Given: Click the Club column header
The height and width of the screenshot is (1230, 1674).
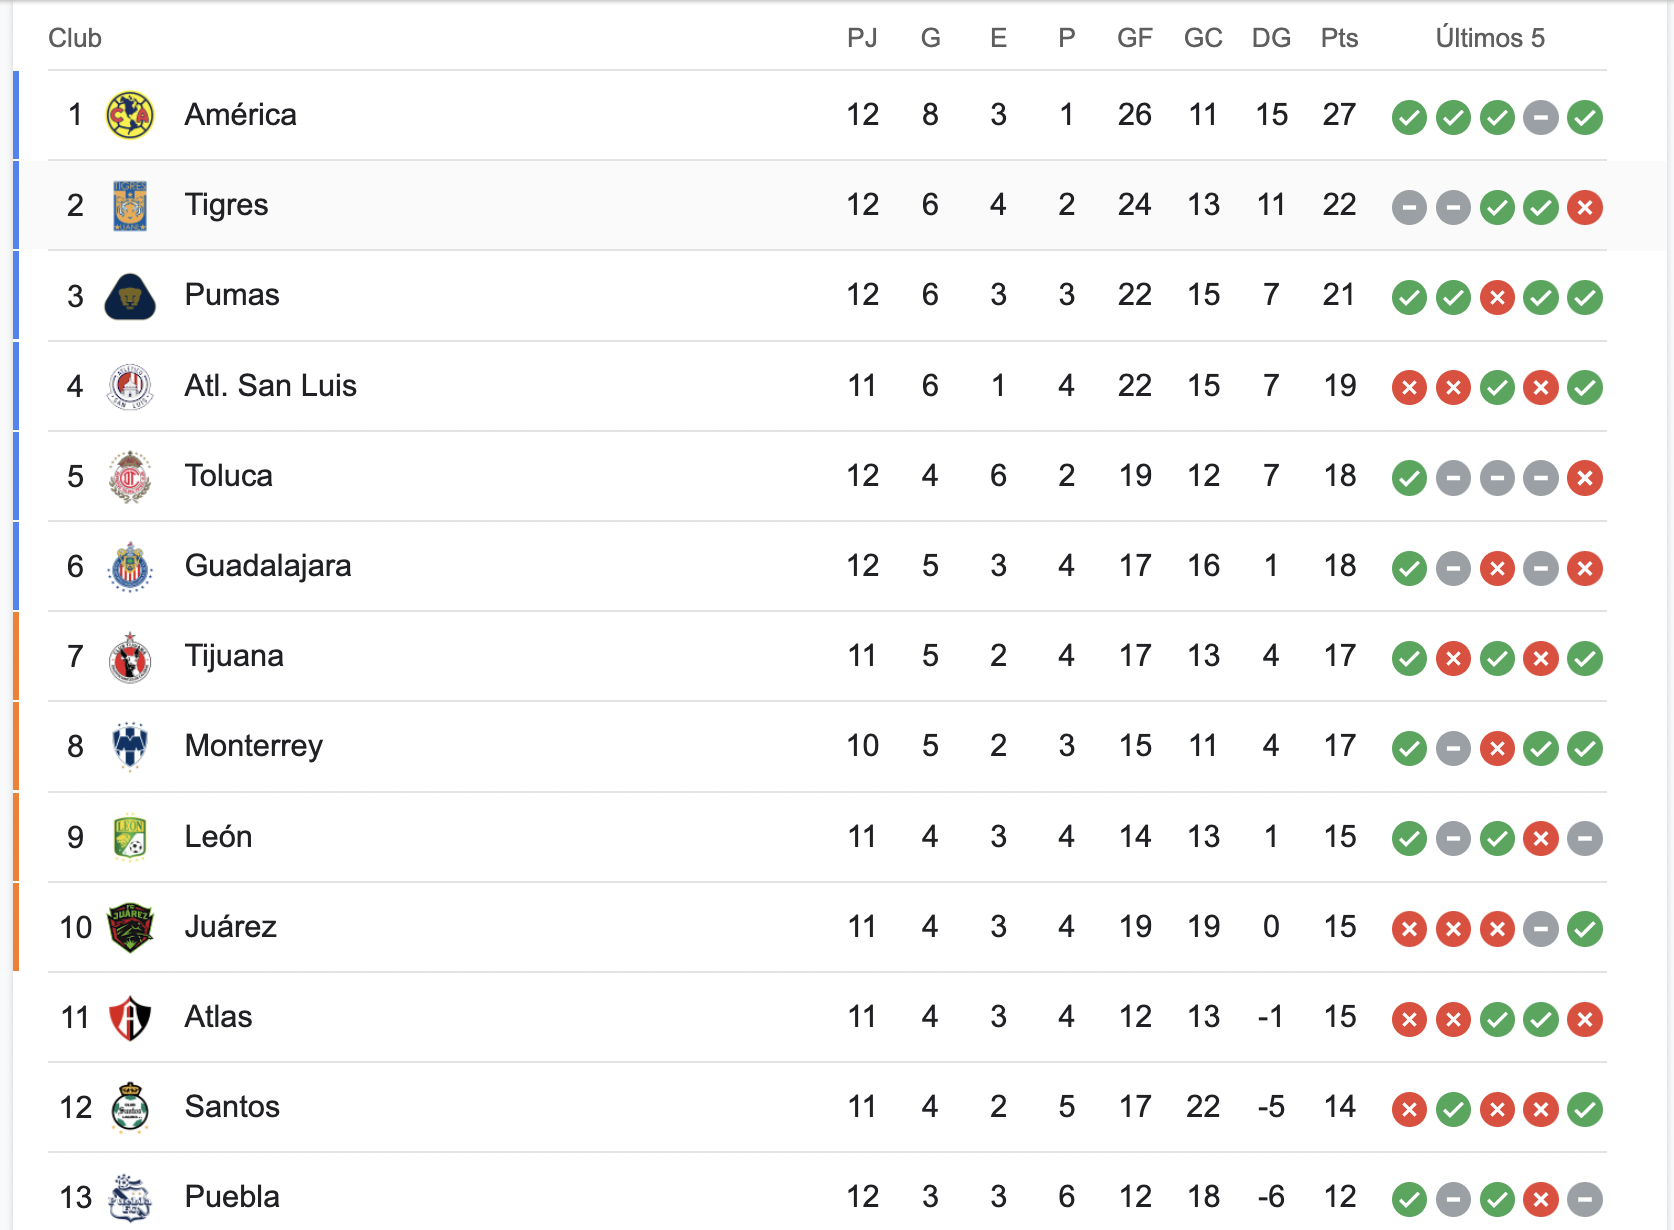Looking at the screenshot, I should click(x=75, y=38).
